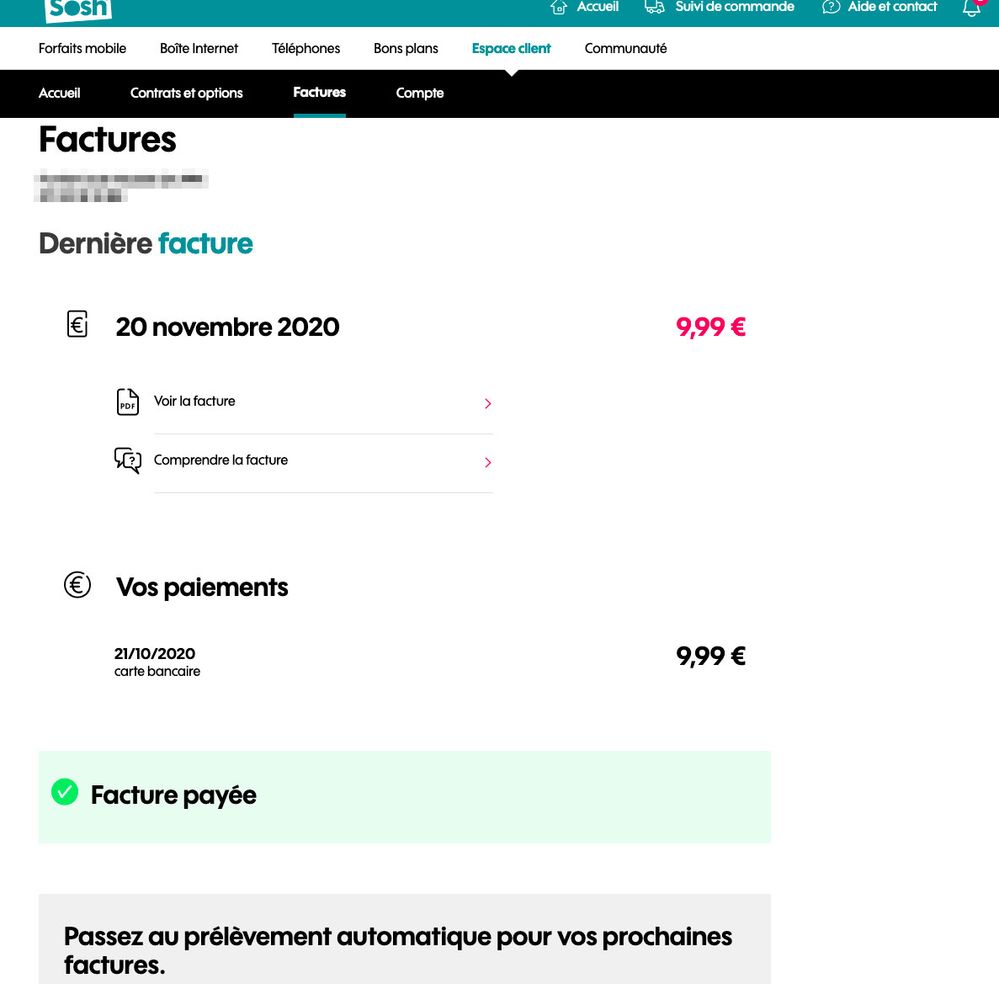Expand Comprendre la facture chevron arrow
Viewport: 999px width, 984px height.
pyautogui.click(x=488, y=463)
